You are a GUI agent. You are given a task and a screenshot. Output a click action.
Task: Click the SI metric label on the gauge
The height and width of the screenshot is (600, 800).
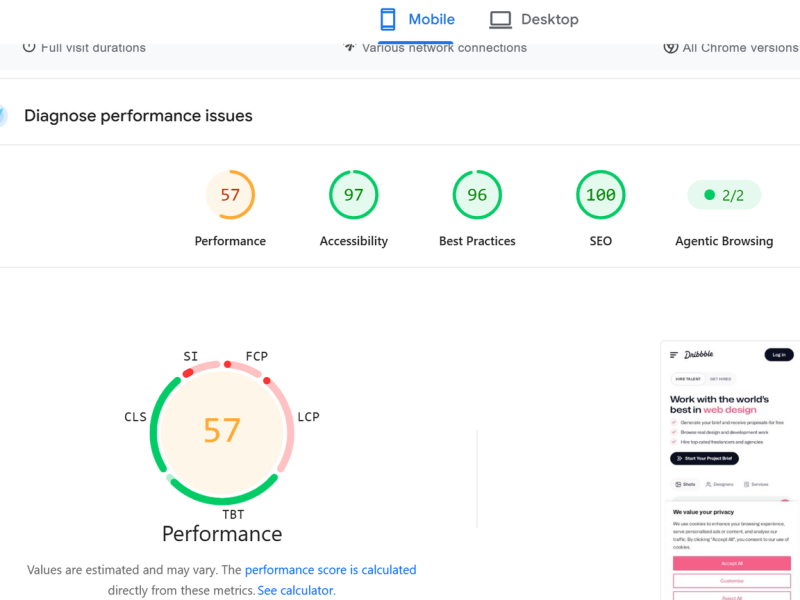tap(191, 356)
